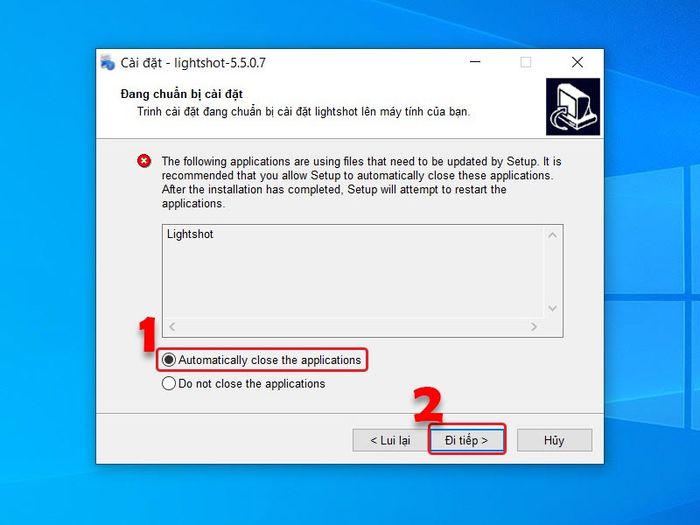This screenshot has width=700, height=525.
Task: Continue with the Đi tiếp button
Action: pyautogui.click(x=467, y=441)
